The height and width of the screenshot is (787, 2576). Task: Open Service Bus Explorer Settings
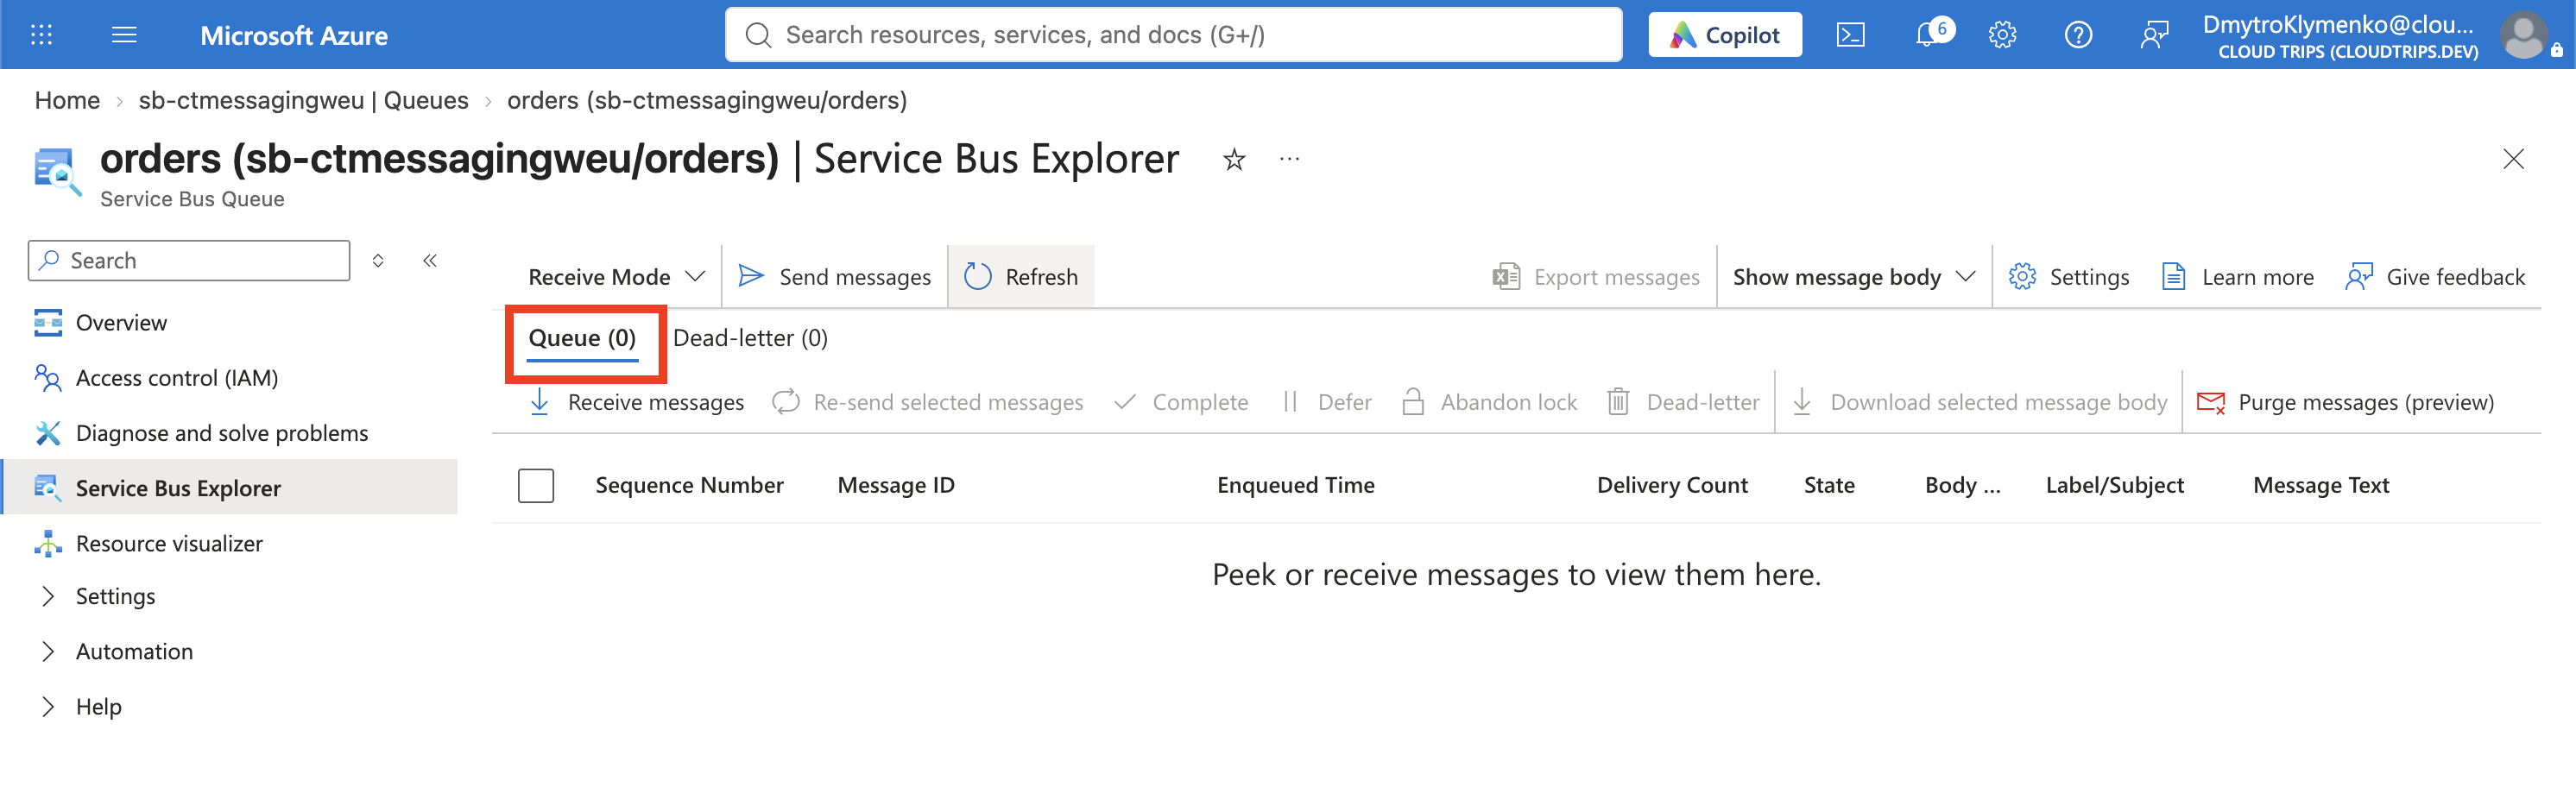2068,277
